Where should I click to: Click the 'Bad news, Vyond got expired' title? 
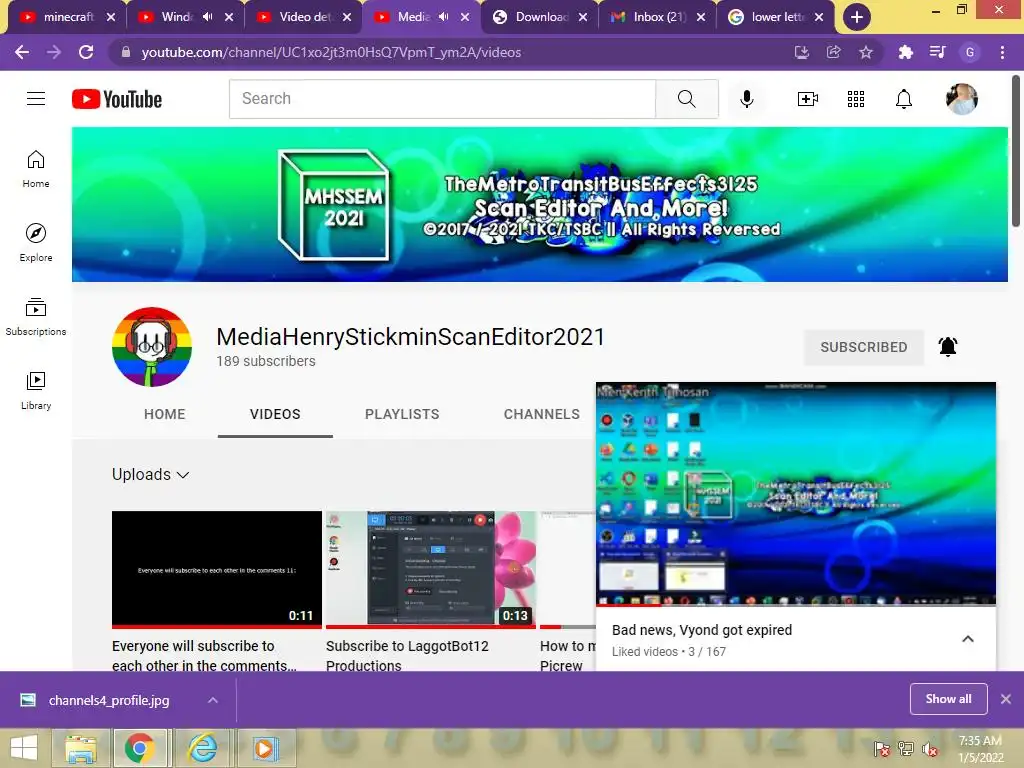(701, 630)
